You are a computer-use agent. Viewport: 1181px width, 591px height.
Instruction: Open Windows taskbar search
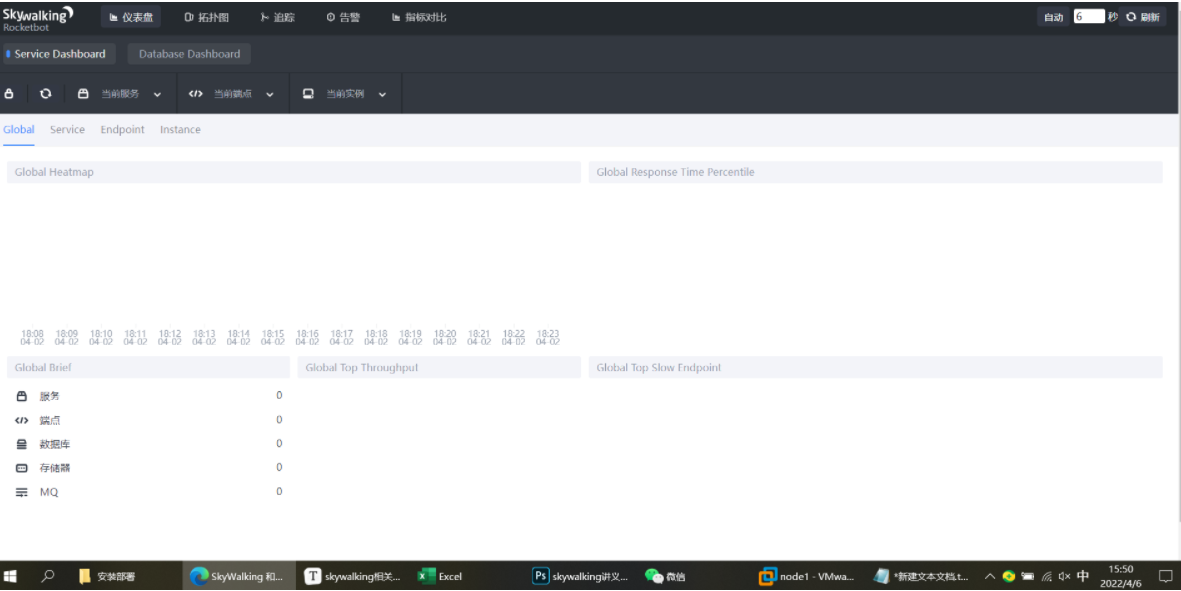(x=47, y=576)
